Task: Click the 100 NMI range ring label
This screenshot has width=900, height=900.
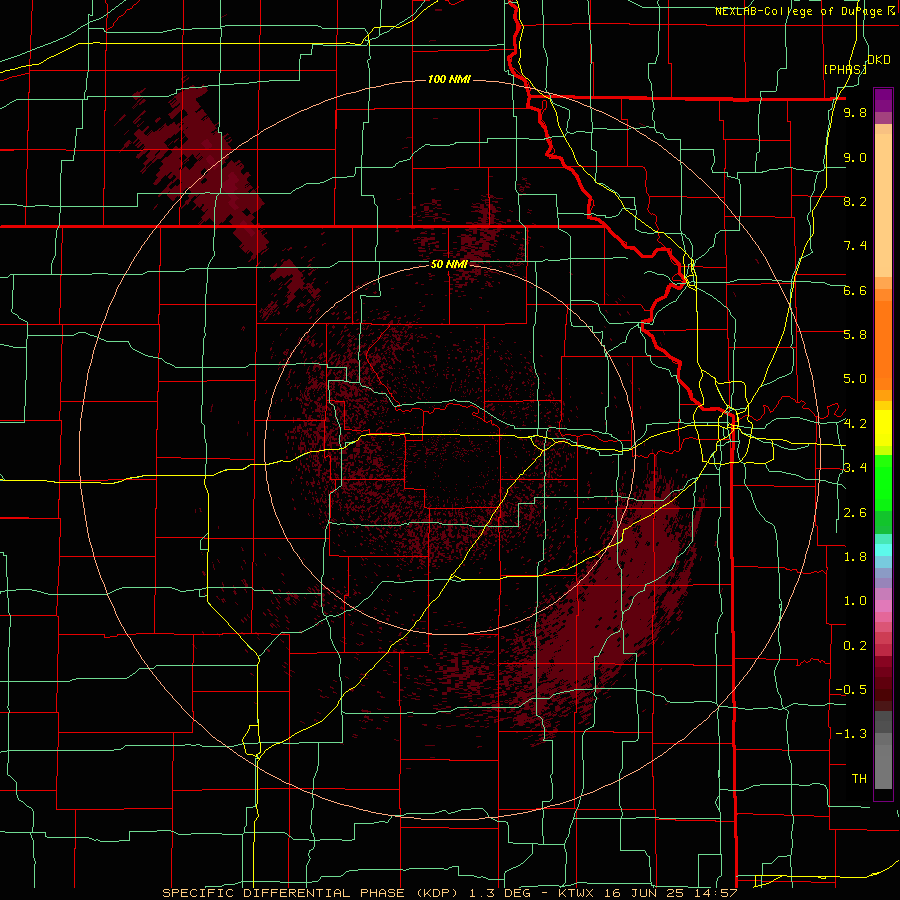Action: click(x=449, y=79)
